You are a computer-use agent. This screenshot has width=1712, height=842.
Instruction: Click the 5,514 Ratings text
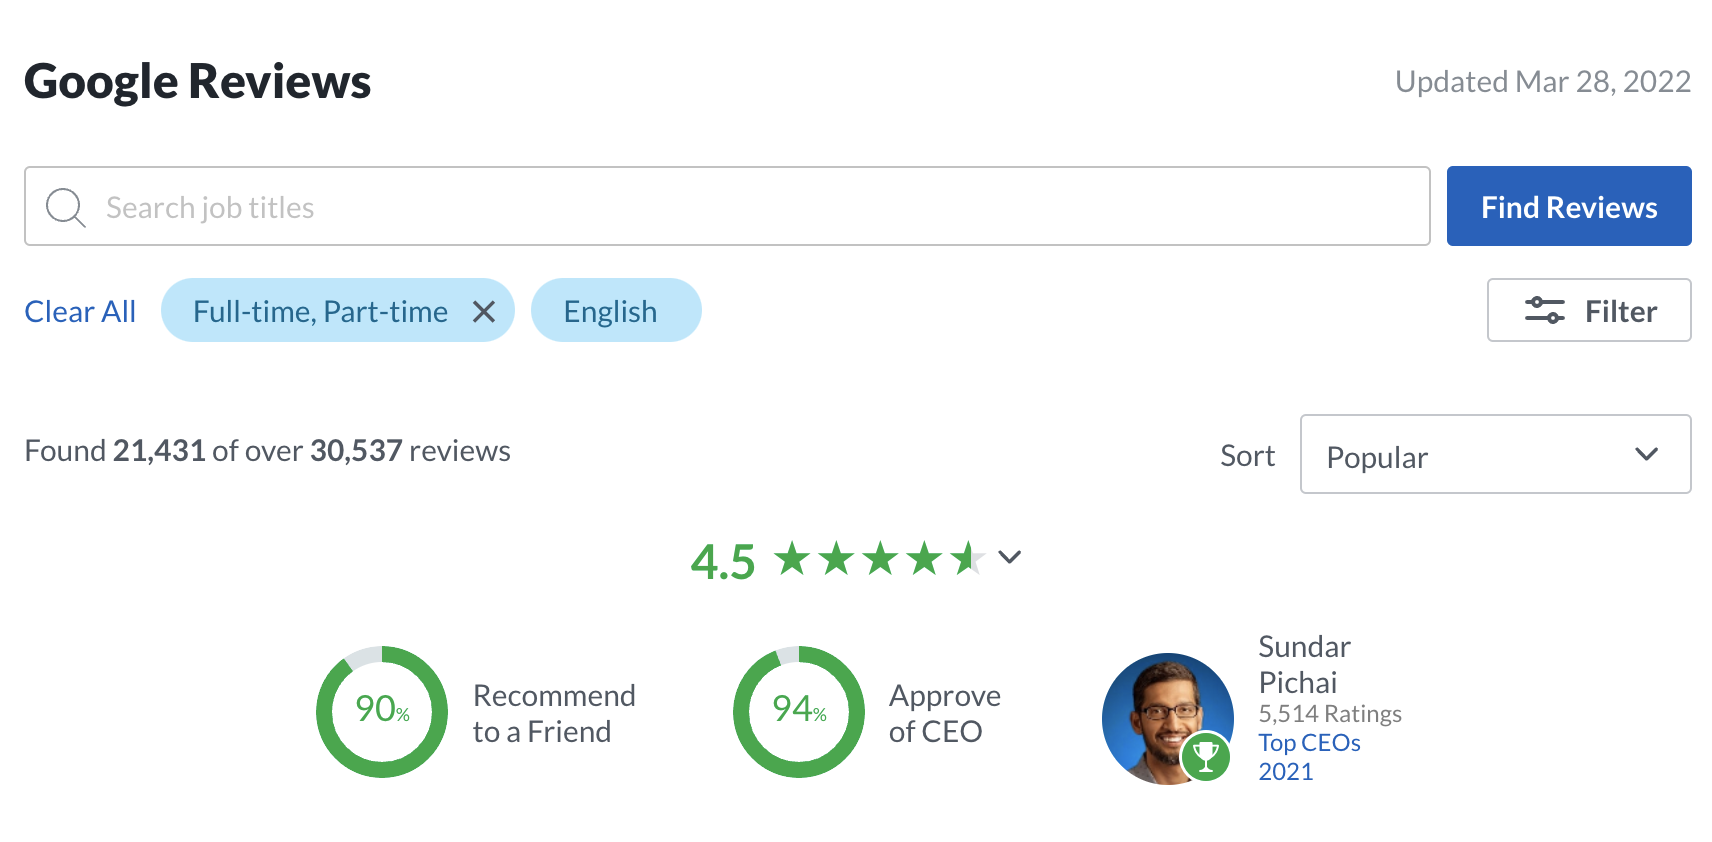(x=1329, y=714)
